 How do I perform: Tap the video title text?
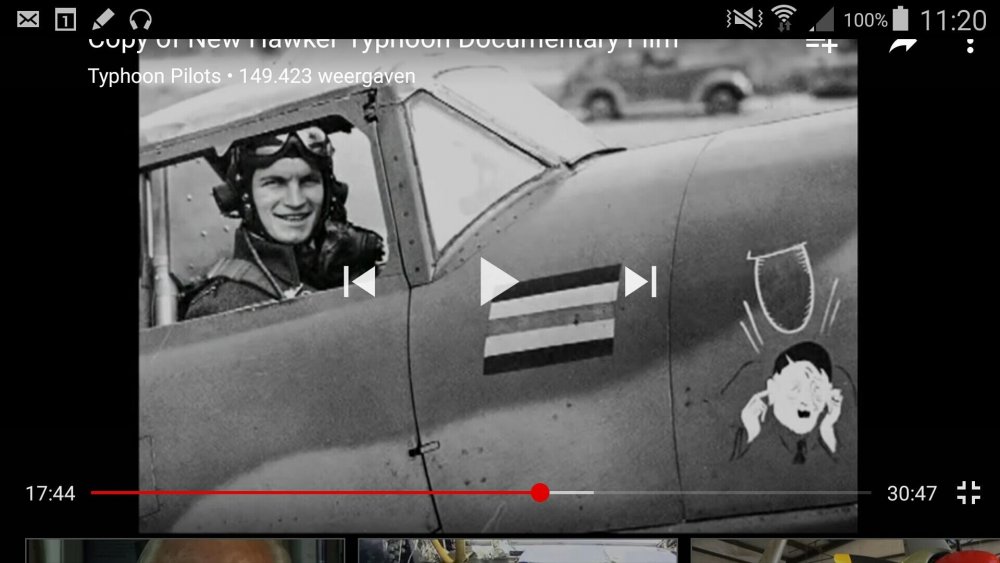[383, 44]
